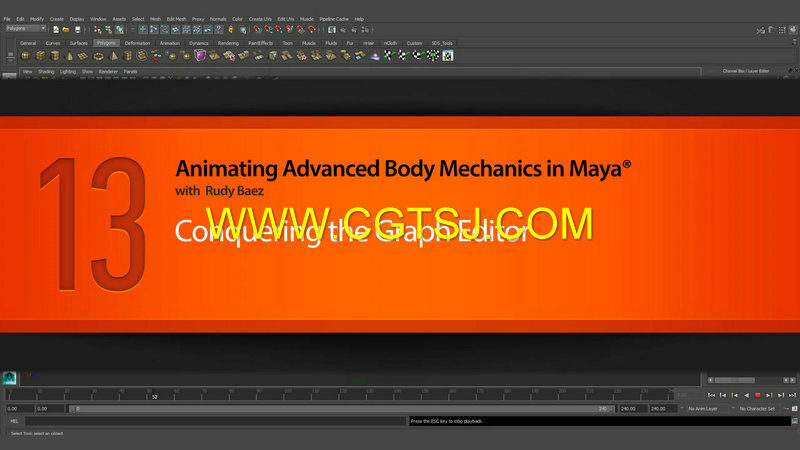The height and width of the screenshot is (450, 800).
Task: Create a polygon pyramid from shelf
Action: point(113,56)
